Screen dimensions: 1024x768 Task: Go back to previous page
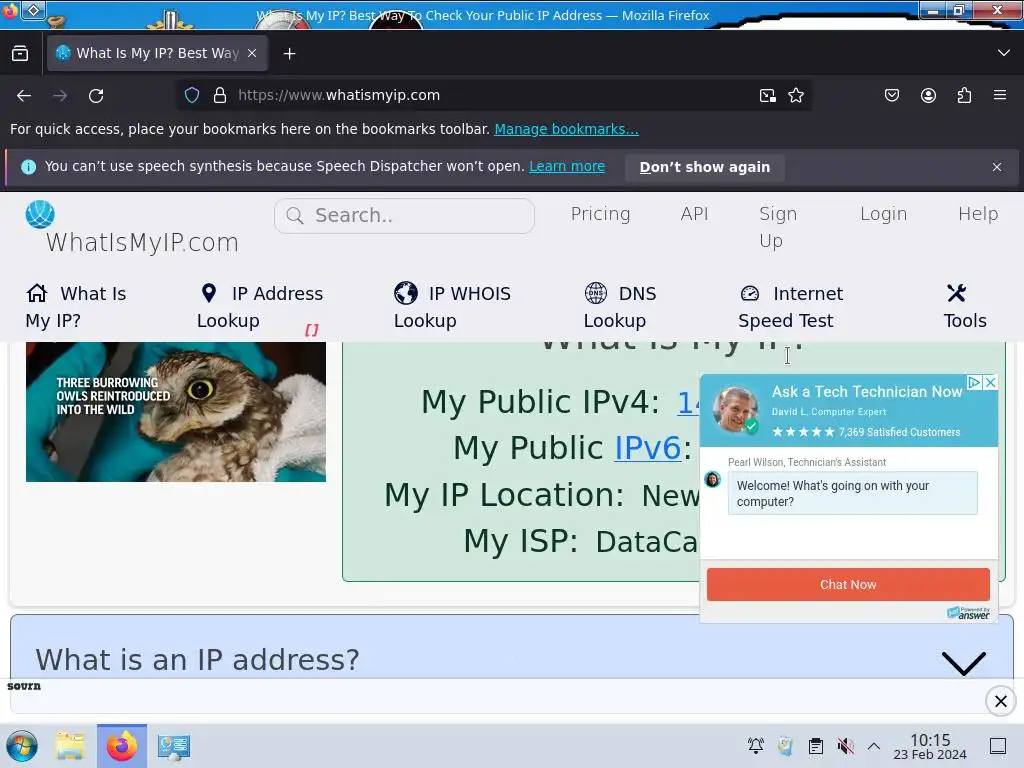(x=24, y=96)
